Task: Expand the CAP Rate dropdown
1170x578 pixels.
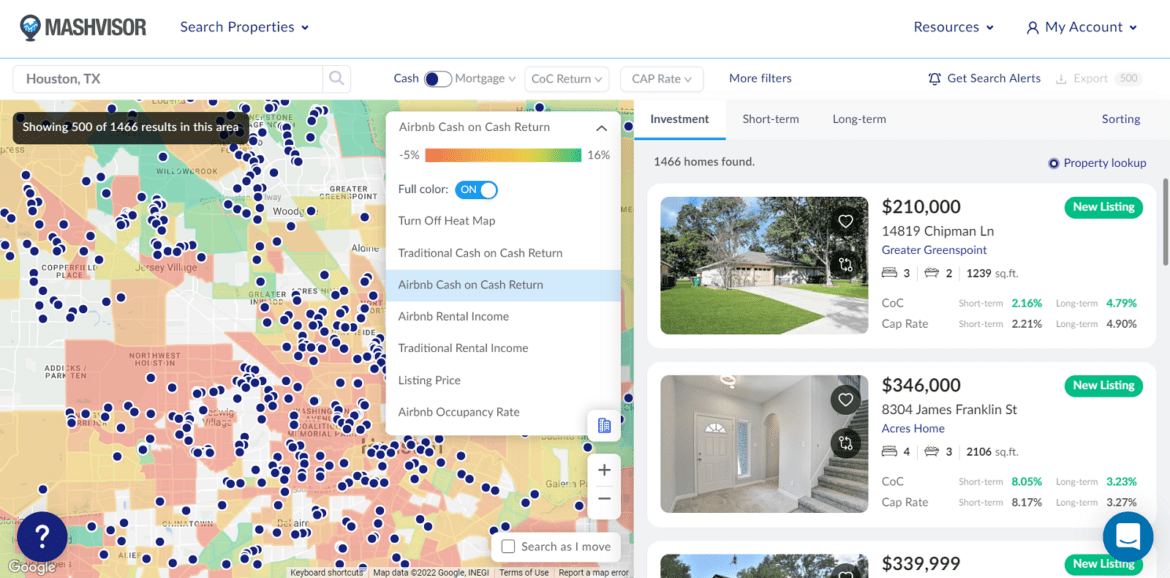Action: pyautogui.click(x=661, y=79)
